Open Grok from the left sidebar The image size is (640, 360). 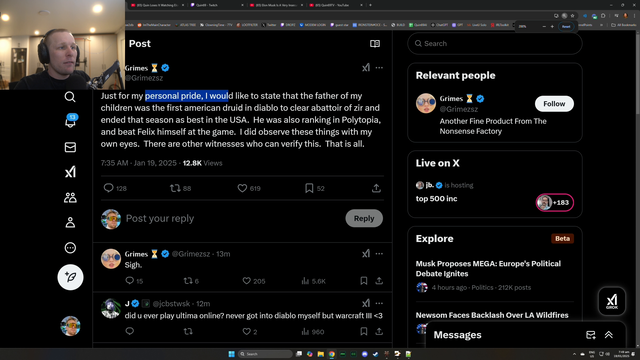[x=70, y=172]
